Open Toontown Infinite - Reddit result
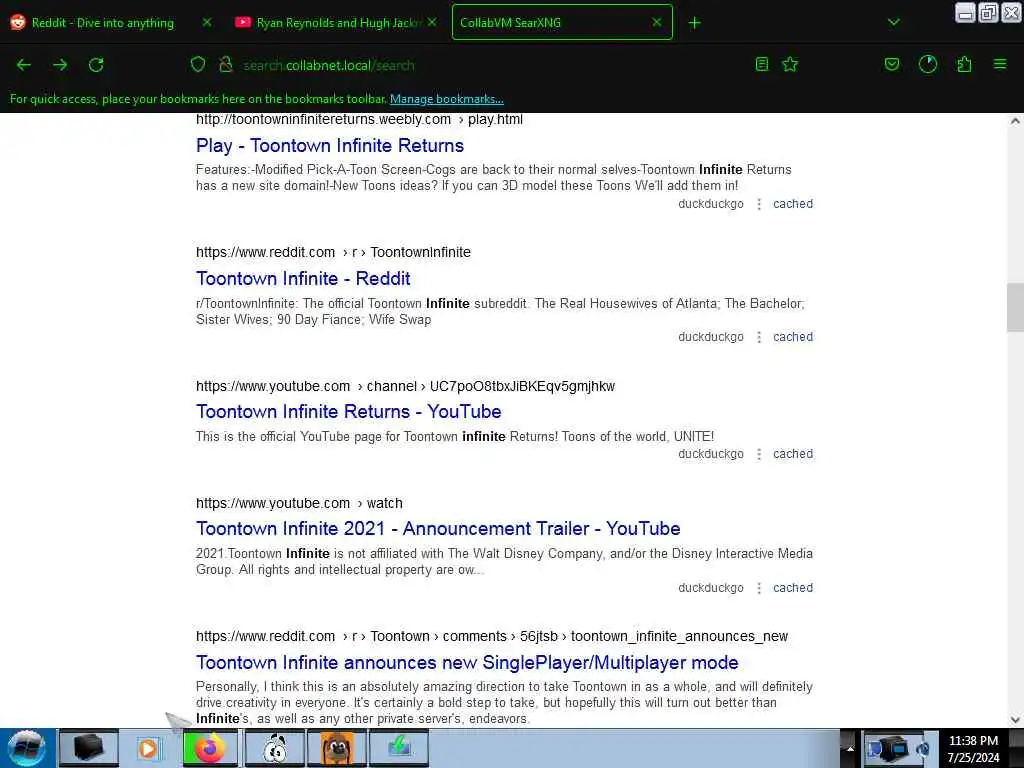Viewport: 1024px width, 768px height. pyautogui.click(x=303, y=279)
